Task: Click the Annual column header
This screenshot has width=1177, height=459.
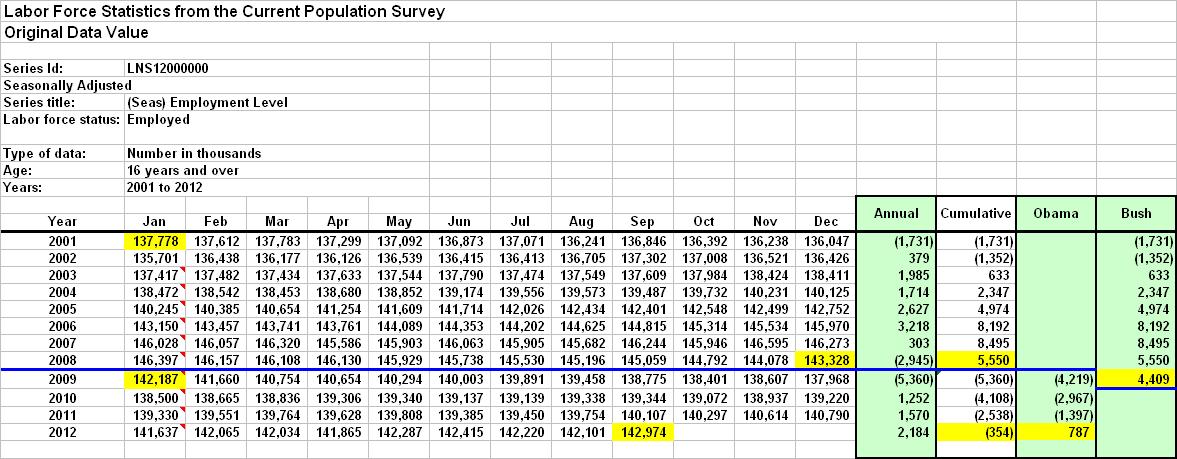Action: (x=896, y=213)
